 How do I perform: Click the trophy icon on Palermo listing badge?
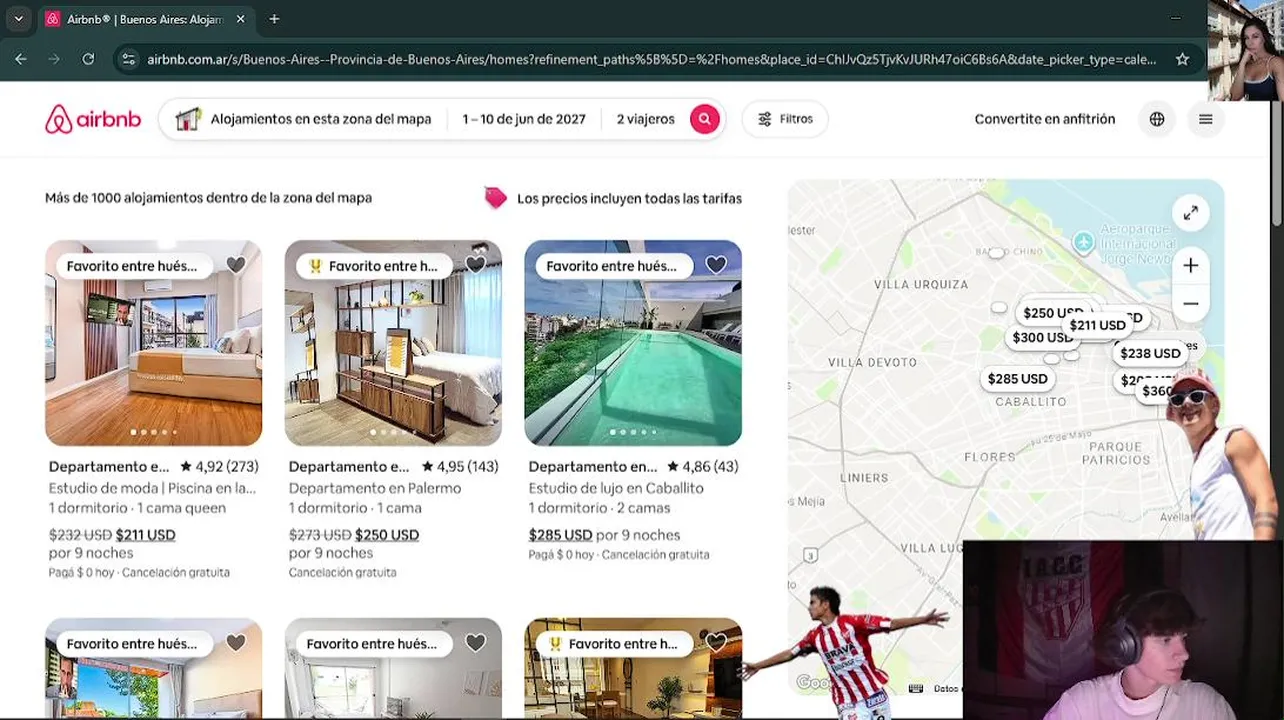tap(315, 266)
